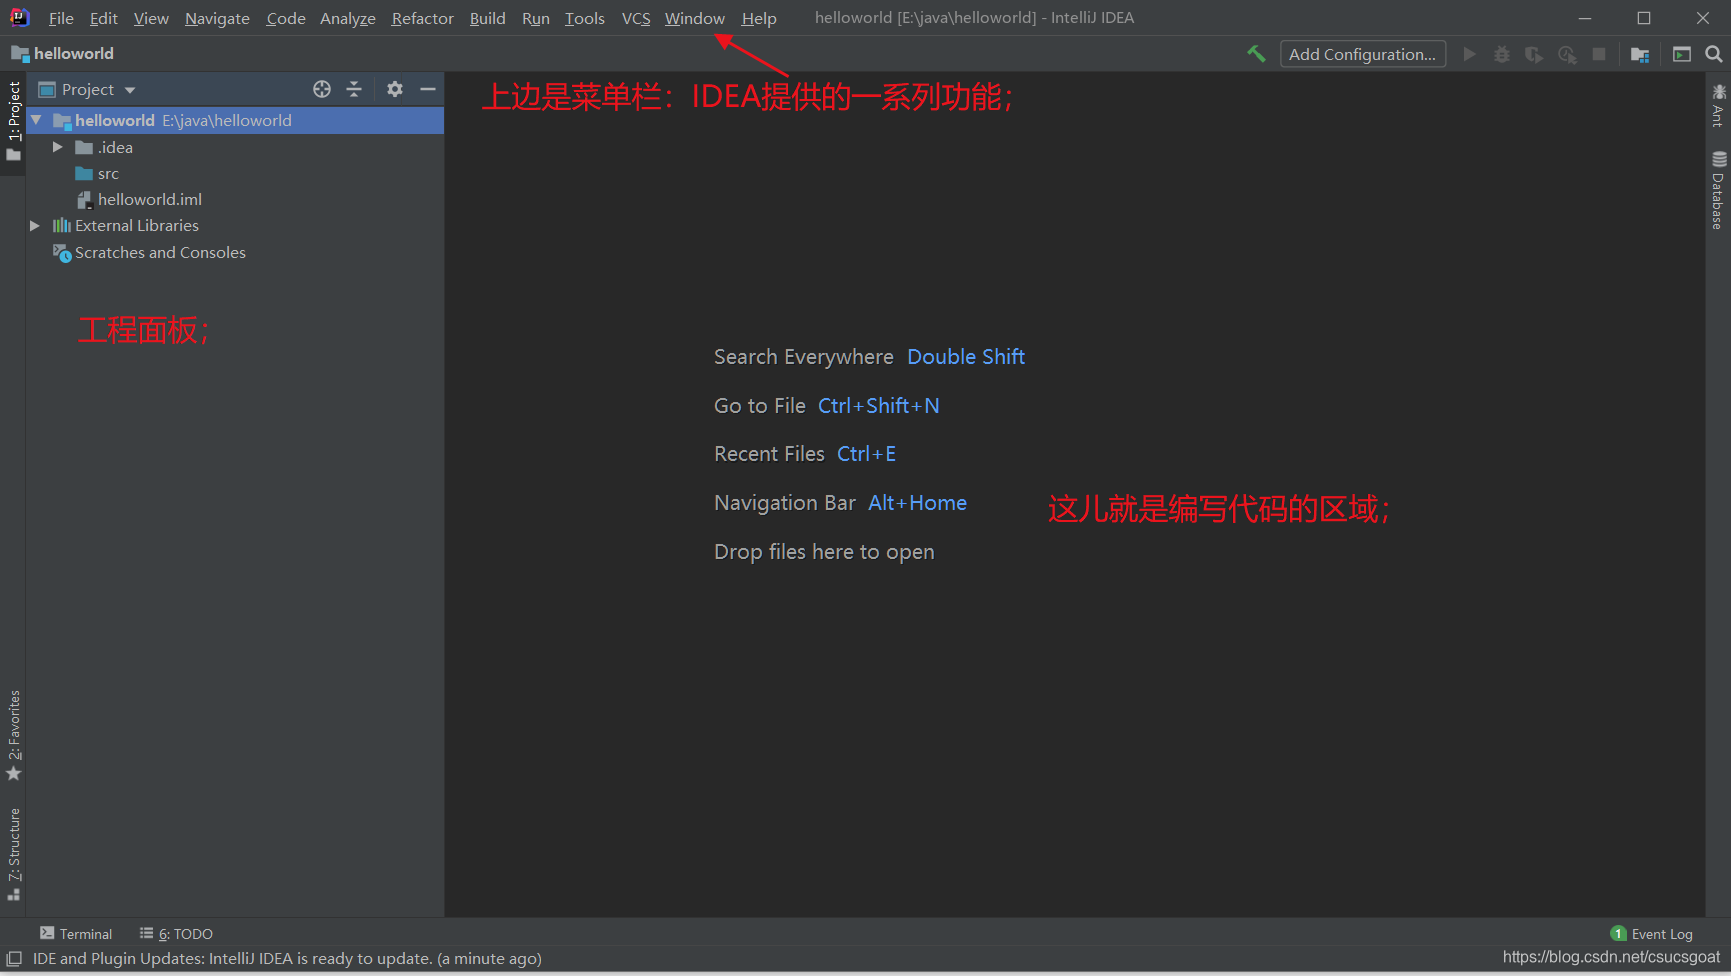
Task: Click the Build Project hammer icon
Action: 1256,54
